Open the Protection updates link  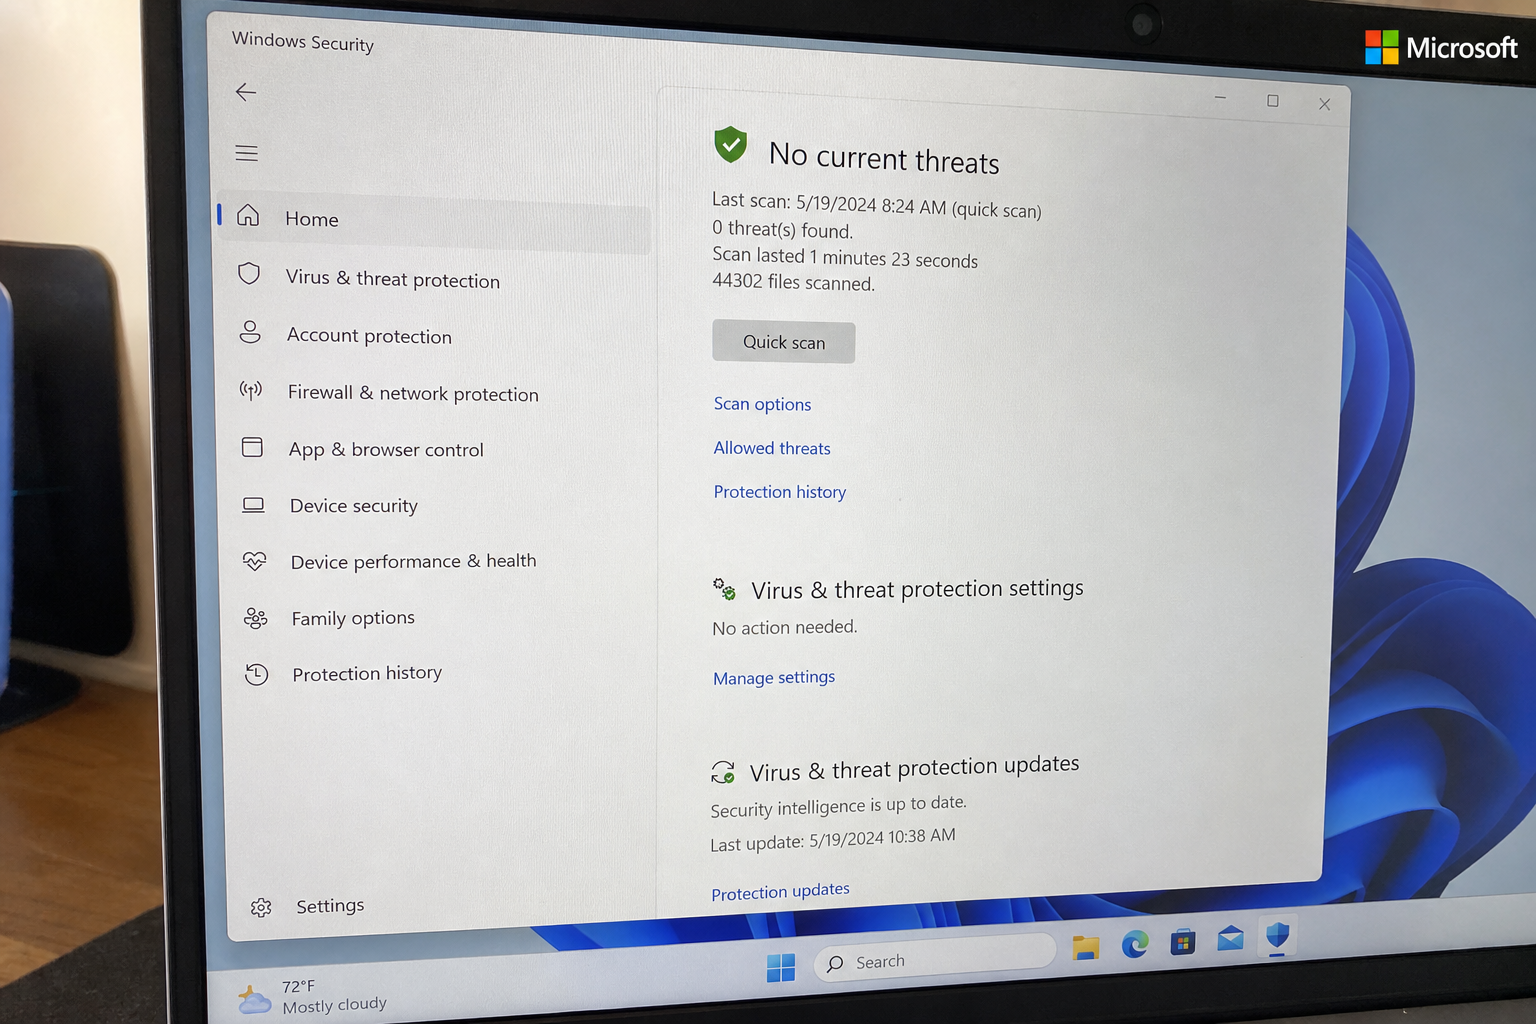780,891
